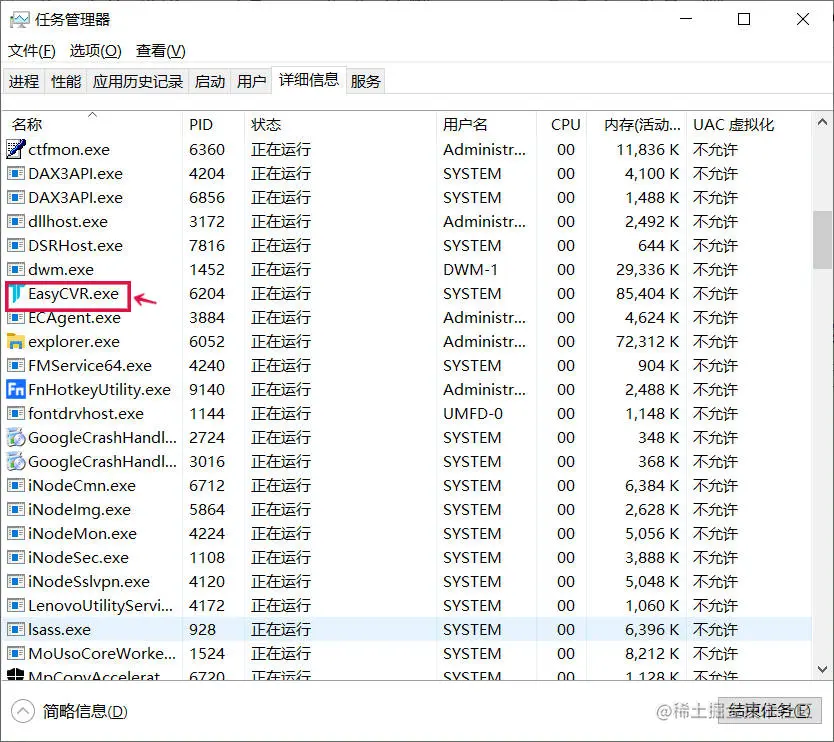Viewport: 834px width, 742px height.
Task: Click PID 6204 cell
Action: [207, 294]
